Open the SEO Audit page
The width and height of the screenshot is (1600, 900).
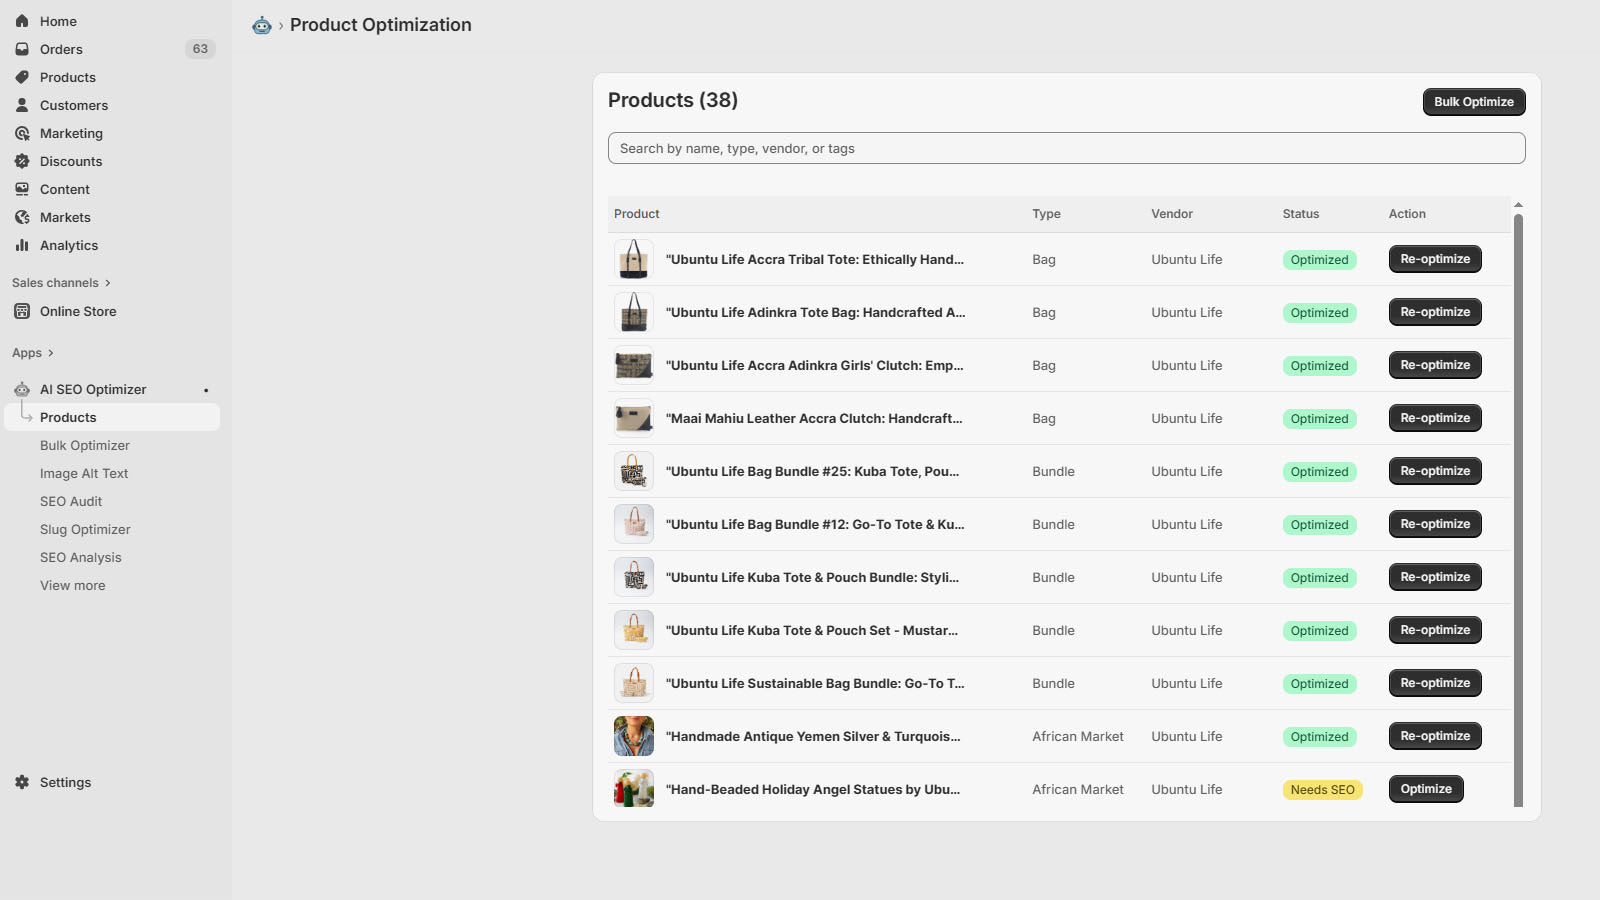pyautogui.click(x=70, y=501)
